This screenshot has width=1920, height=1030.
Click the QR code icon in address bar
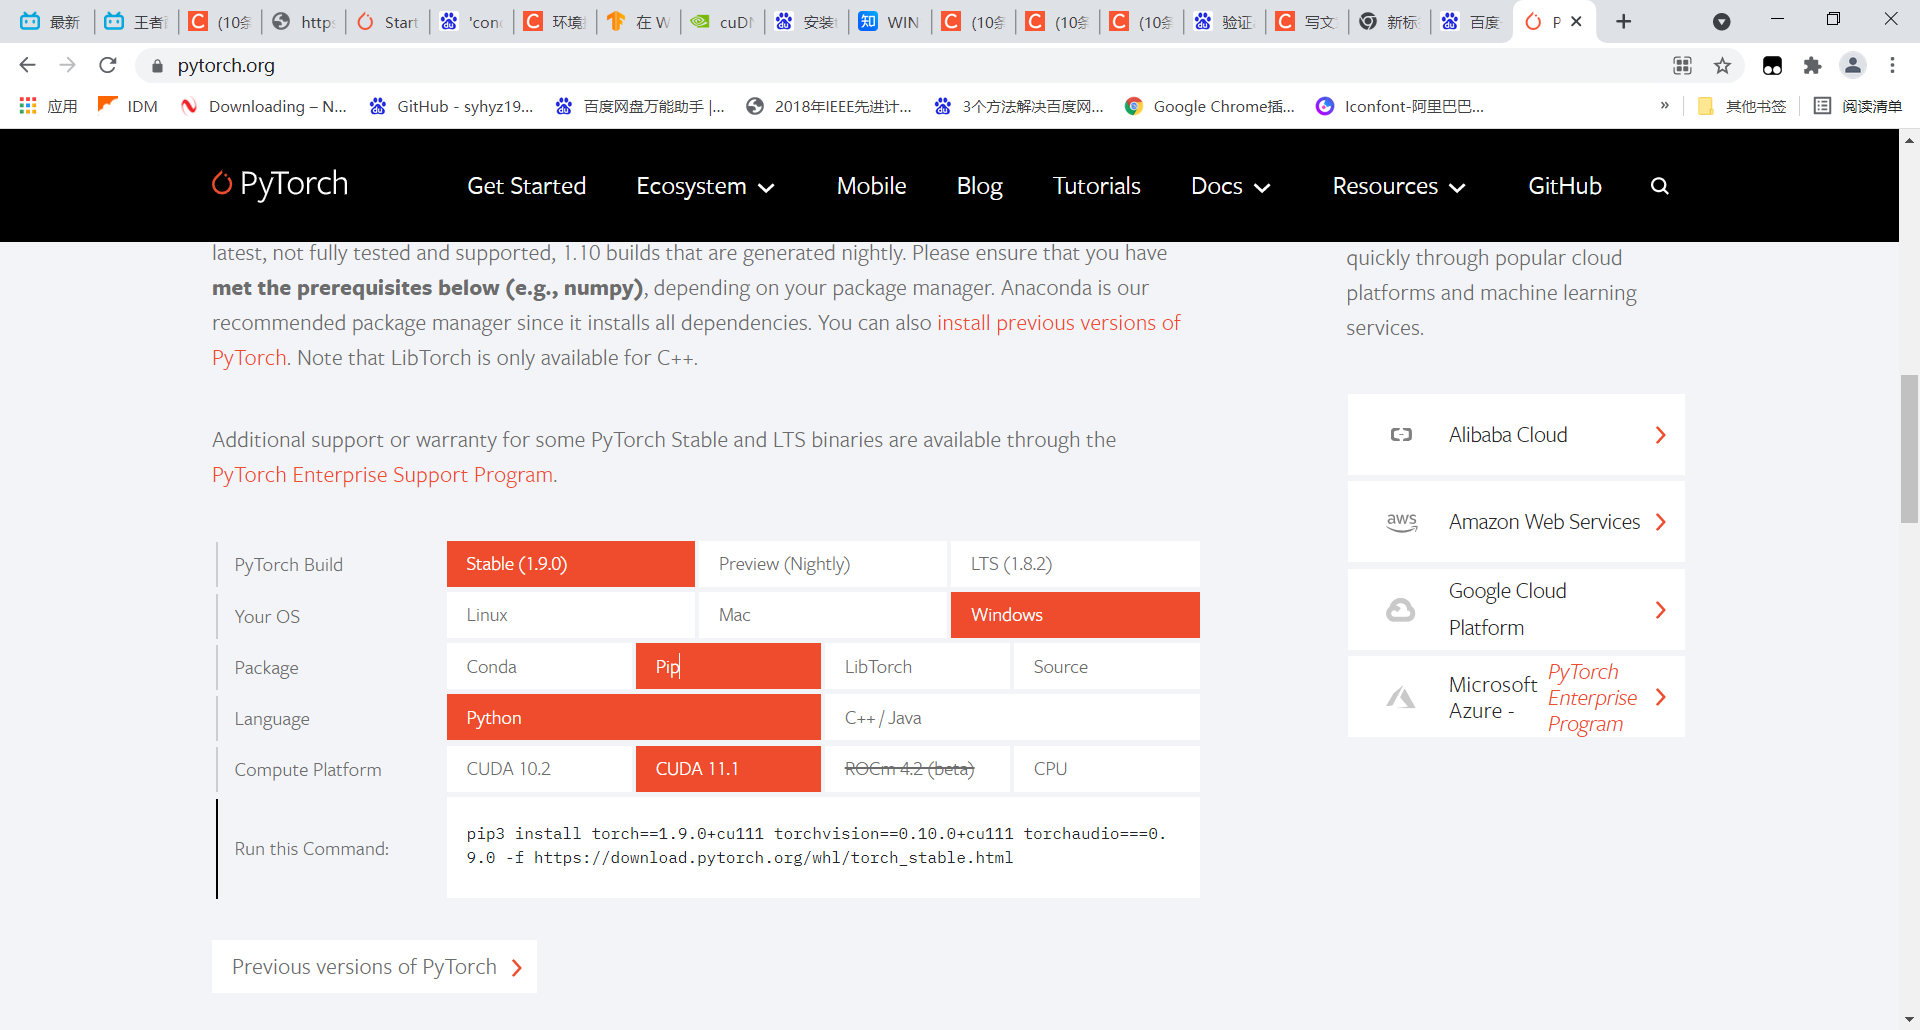[1682, 65]
